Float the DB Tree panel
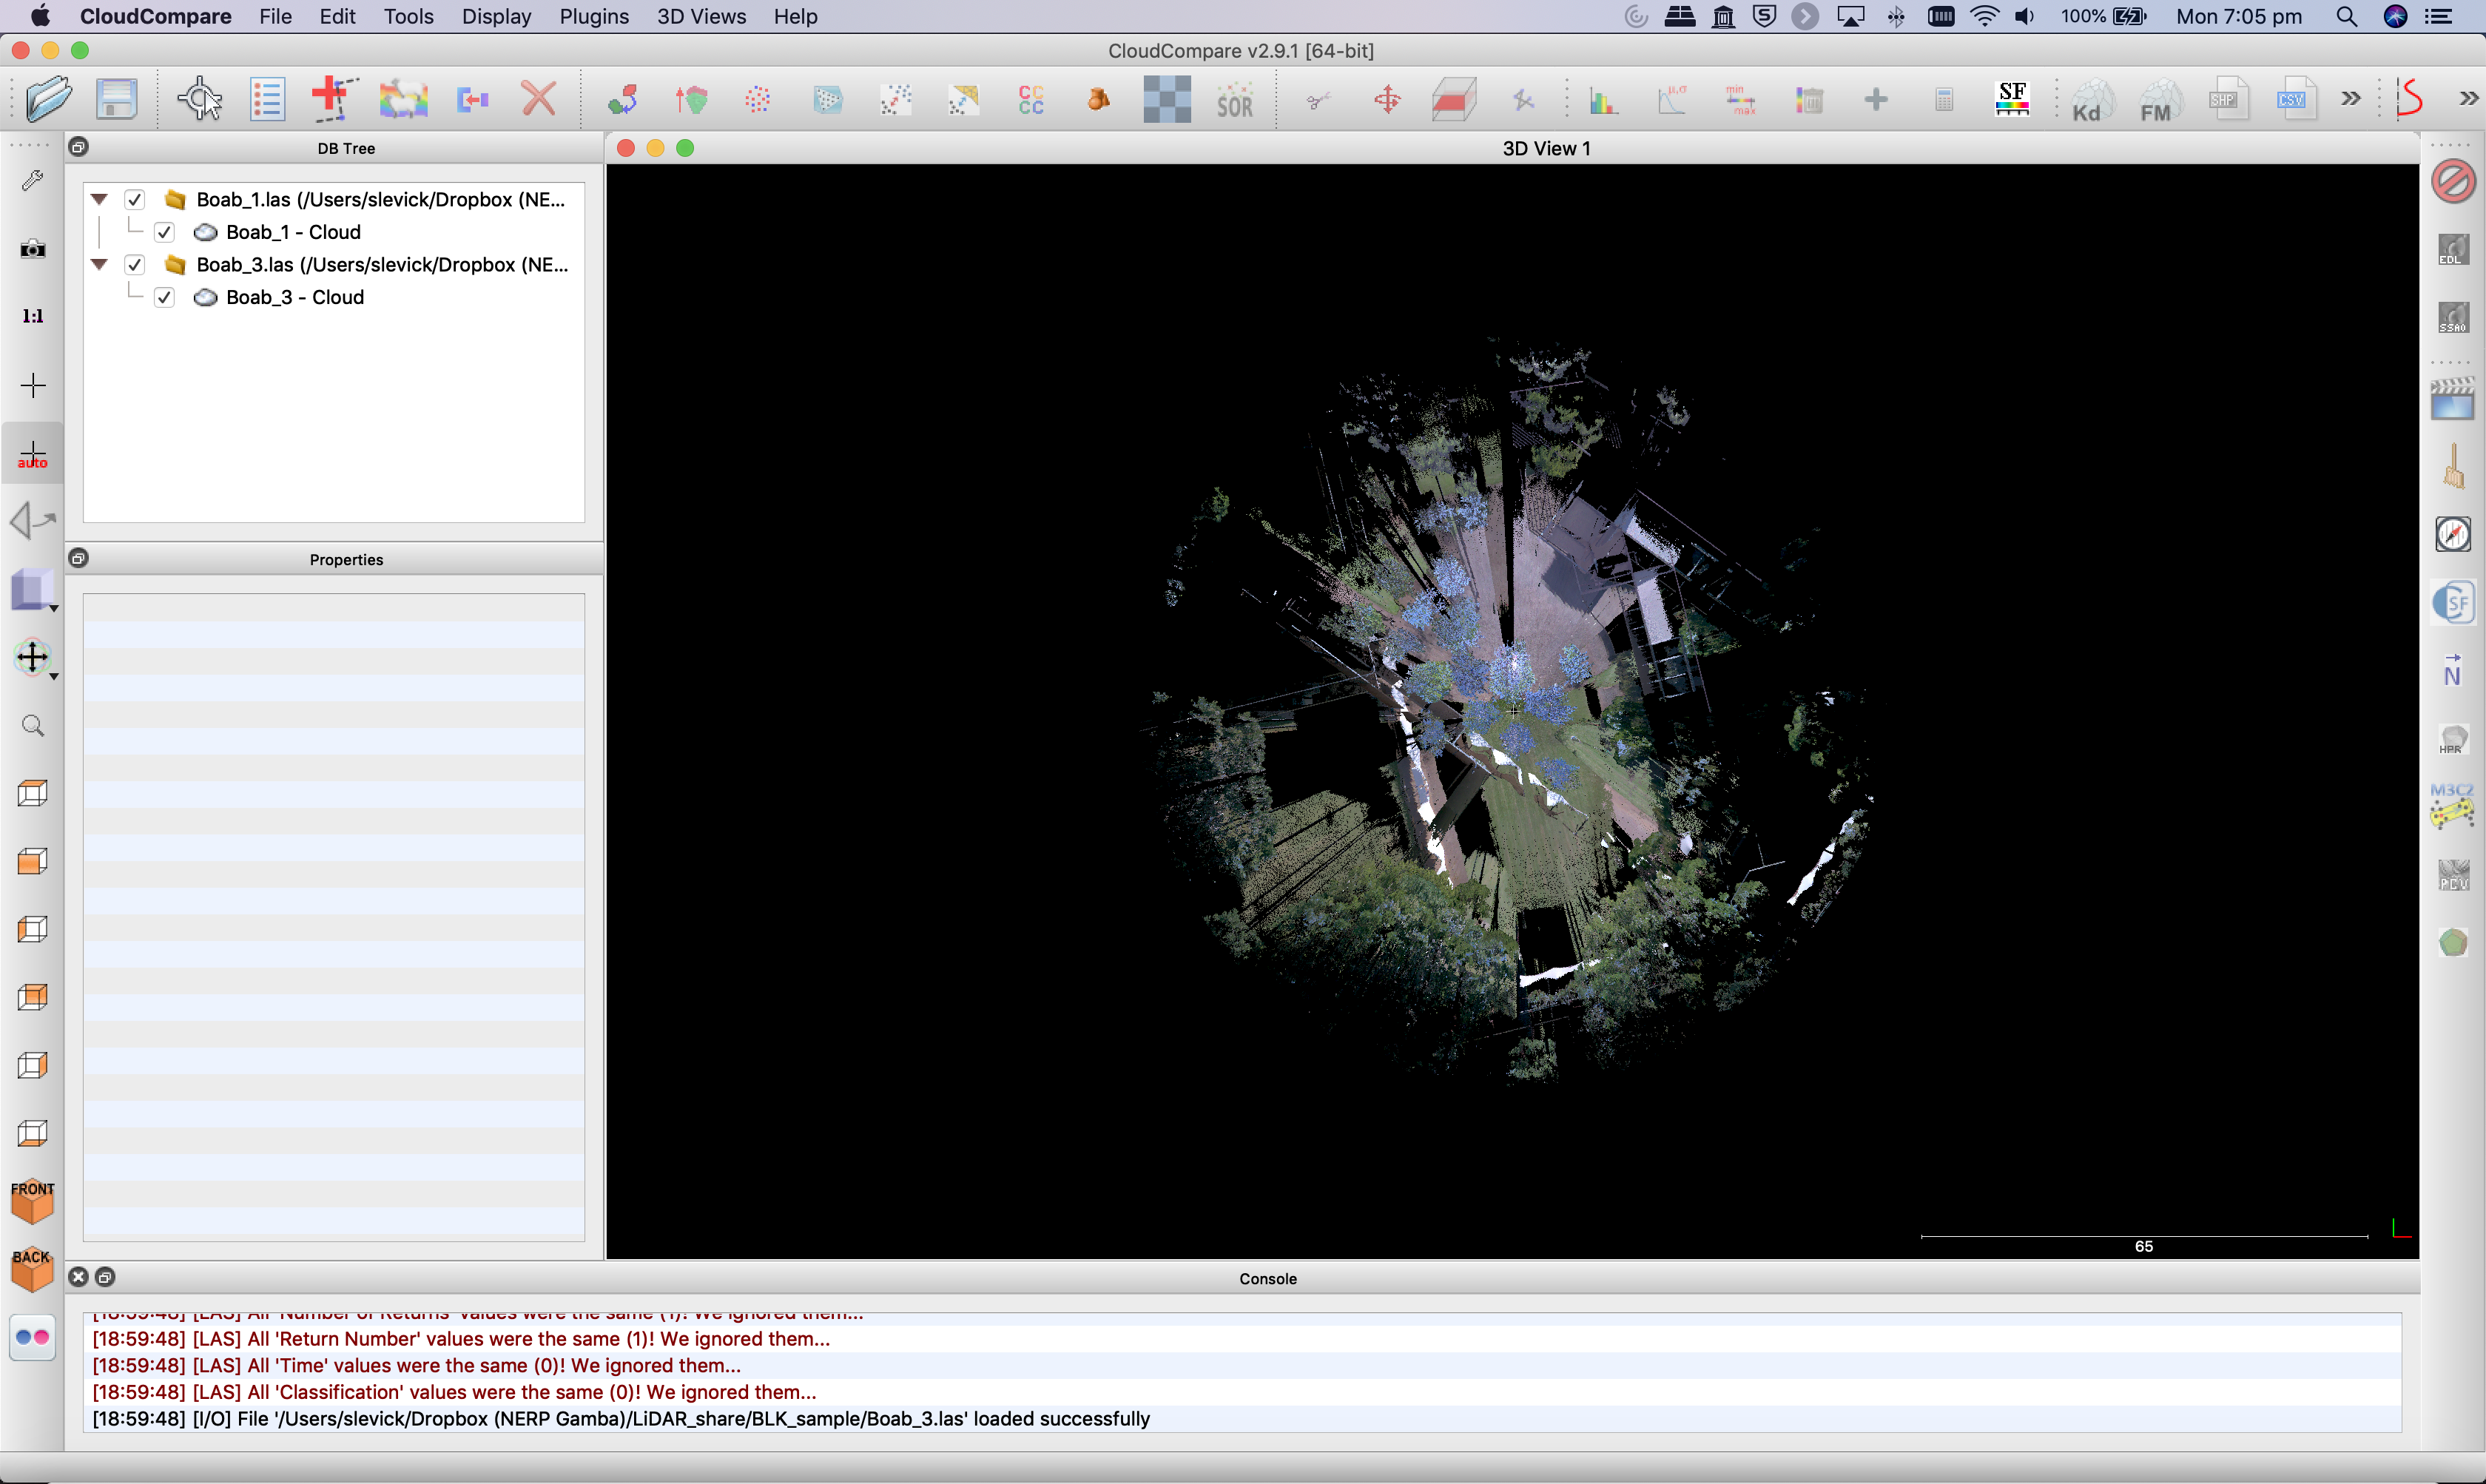Image resolution: width=2486 pixels, height=1484 pixels. coord(78,147)
